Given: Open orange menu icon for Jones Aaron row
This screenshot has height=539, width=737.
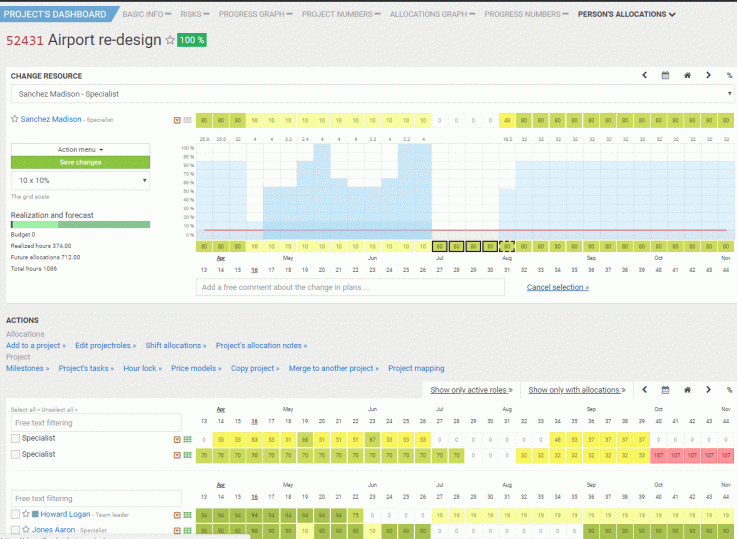Looking at the screenshot, I should pos(177,531).
